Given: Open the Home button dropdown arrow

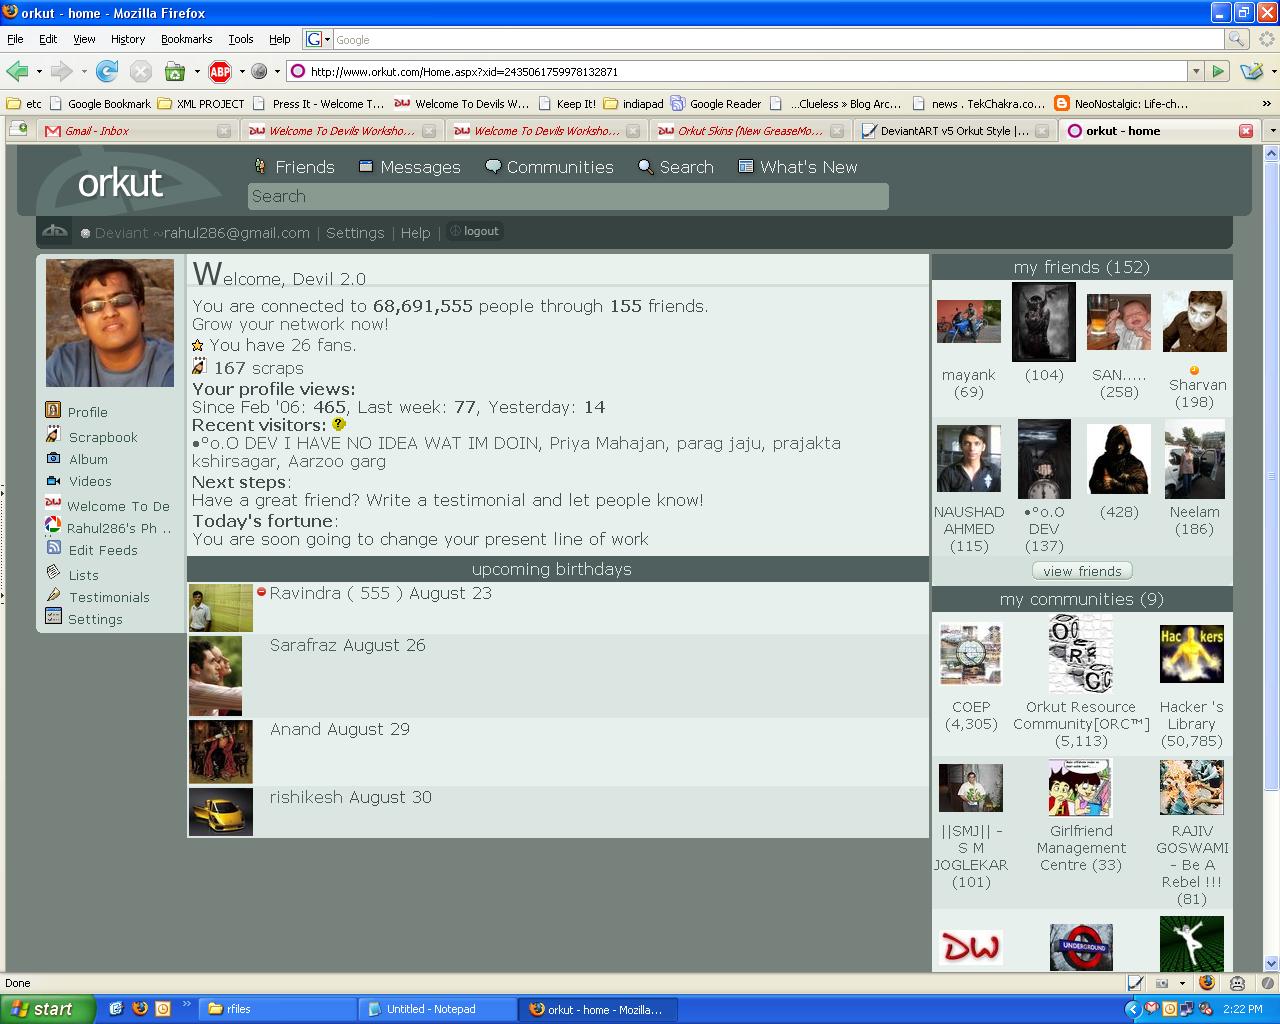Looking at the screenshot, I should 197,72.
